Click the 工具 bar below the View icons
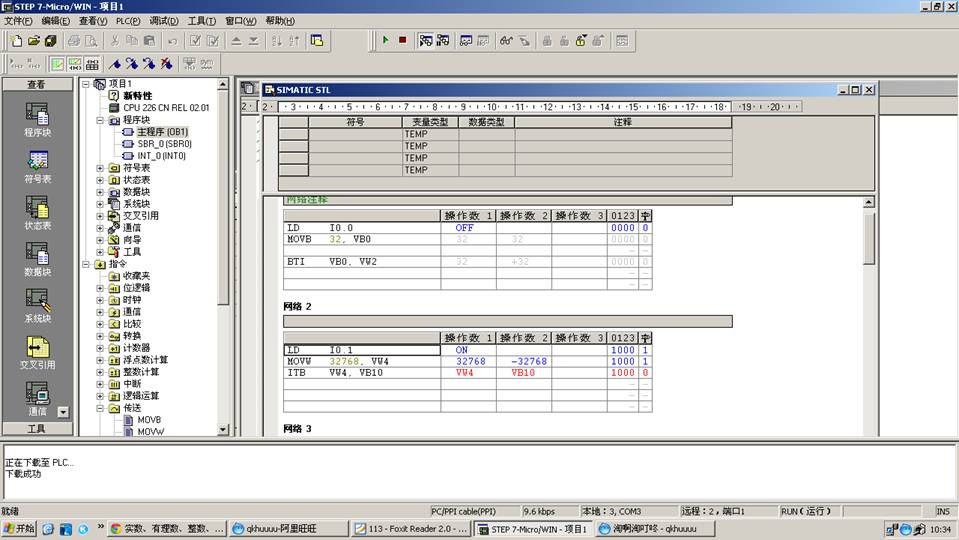 pyautogui.click(x=37, y=429)
